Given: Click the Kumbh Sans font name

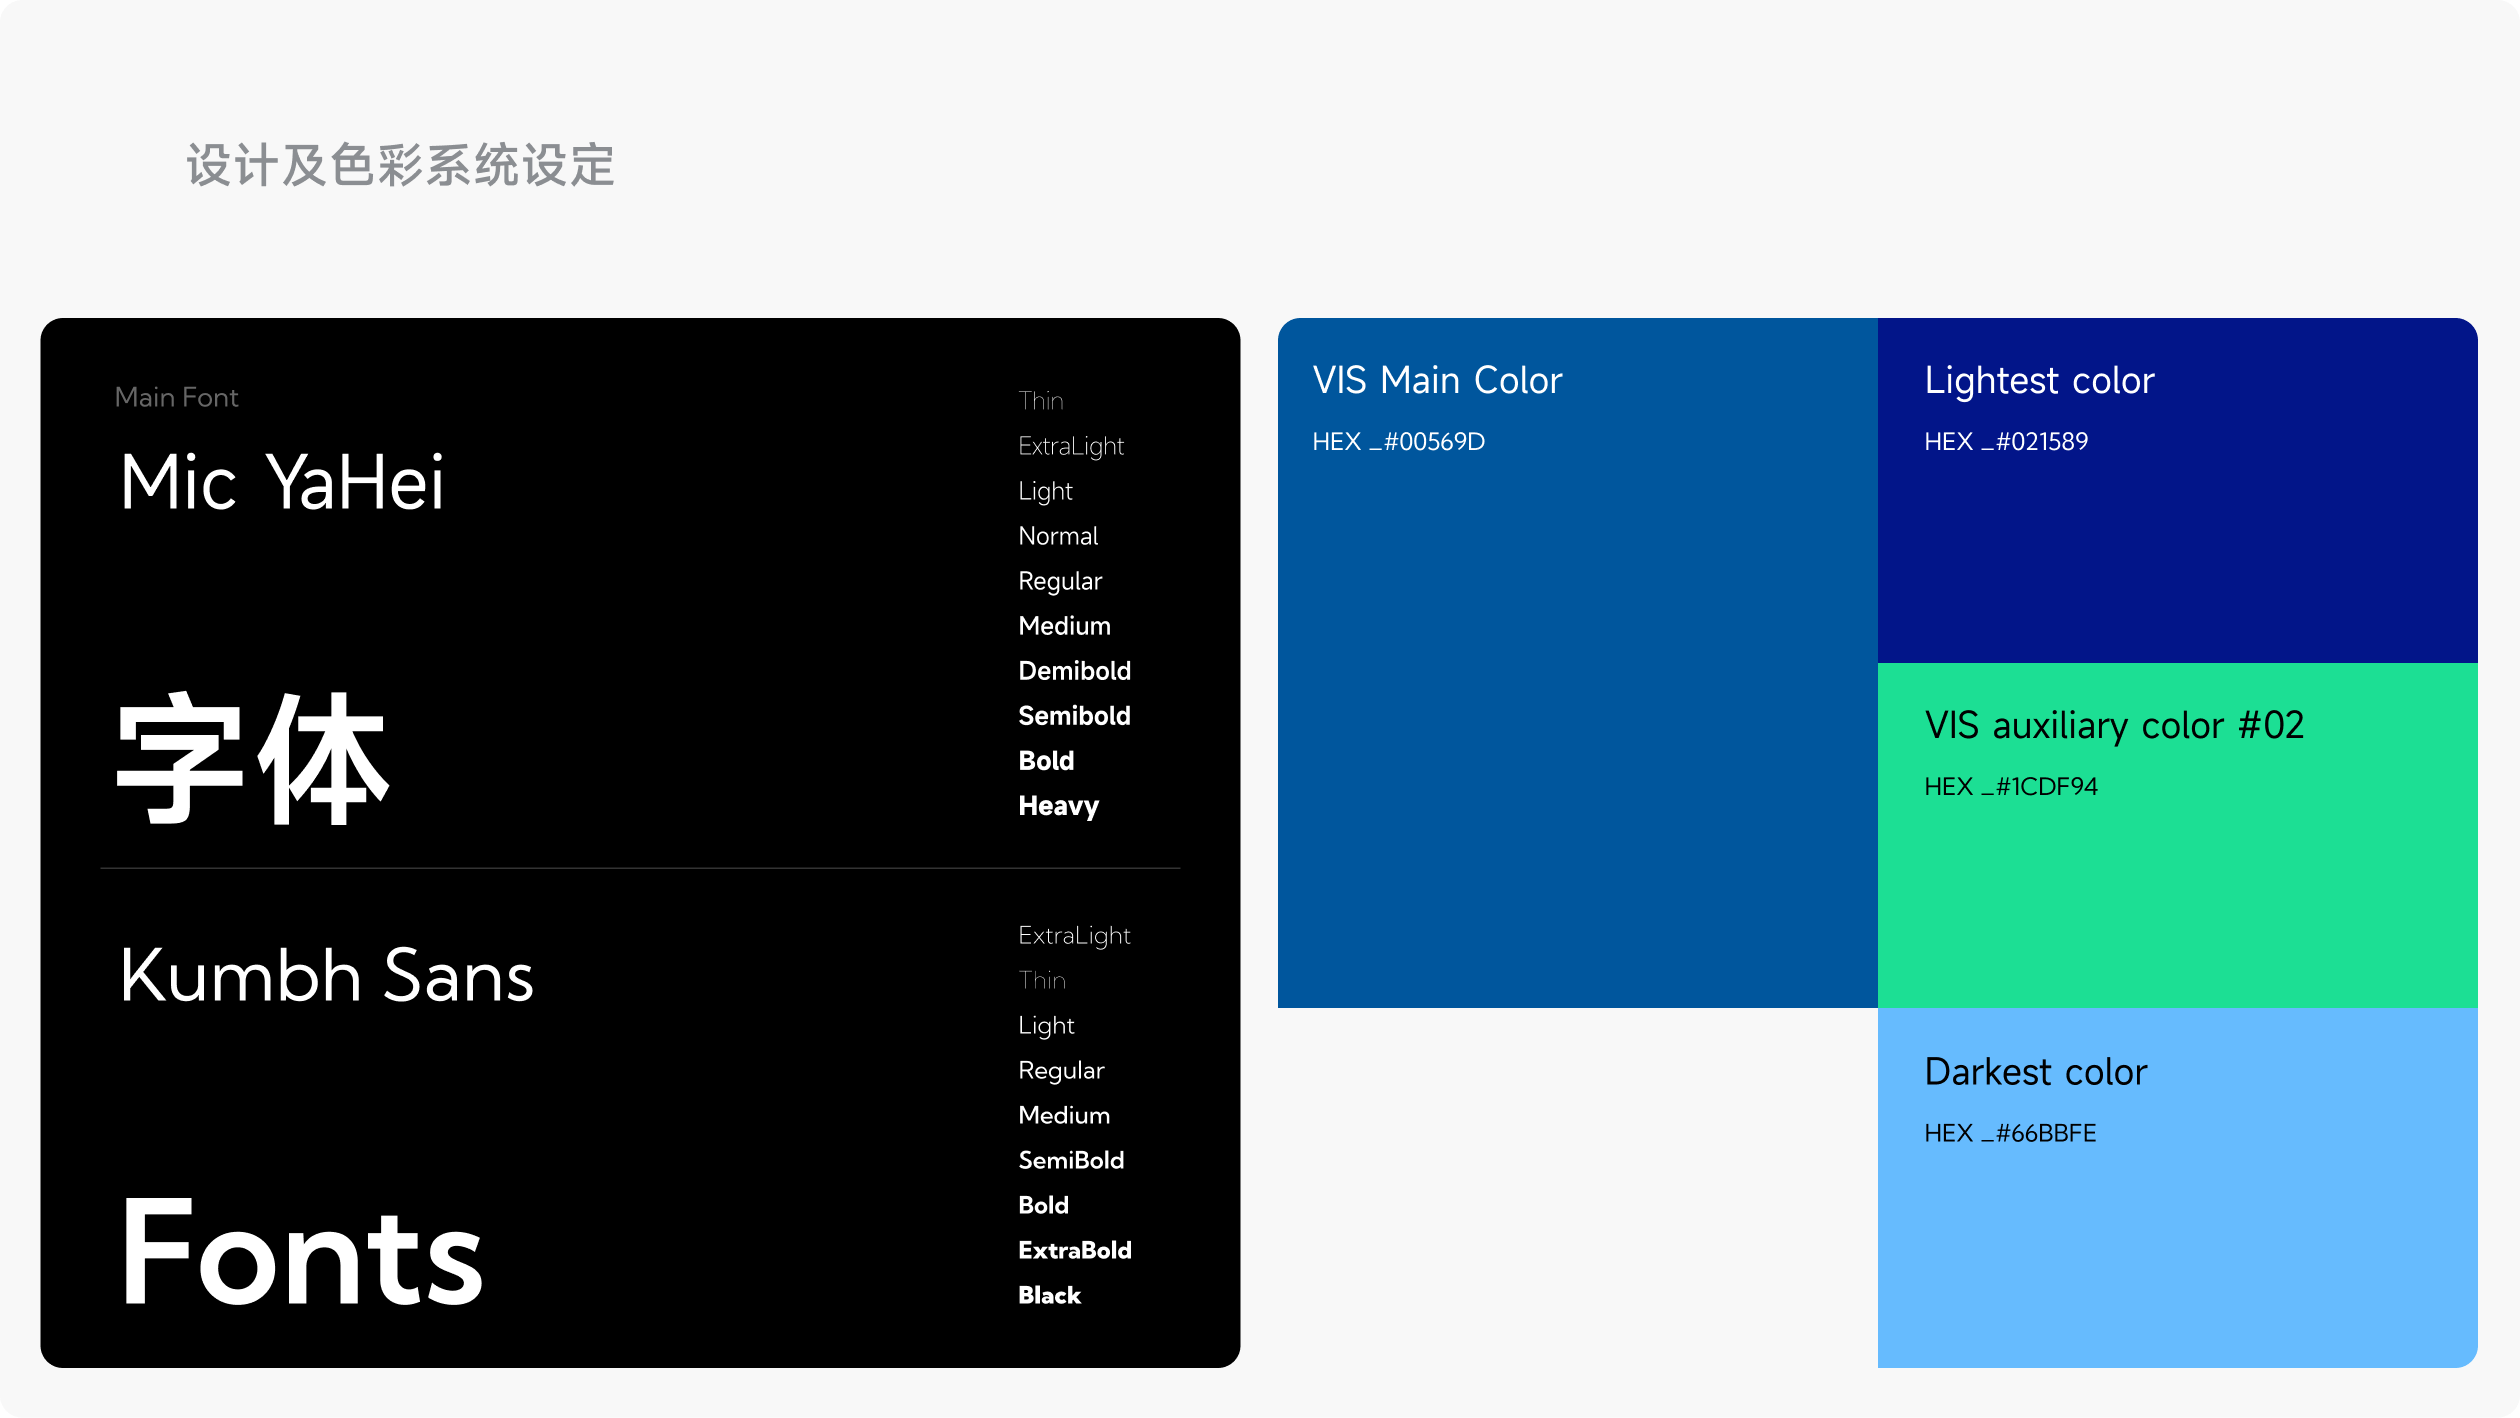Looking at the screenshot, I should (x=326, y=976).
